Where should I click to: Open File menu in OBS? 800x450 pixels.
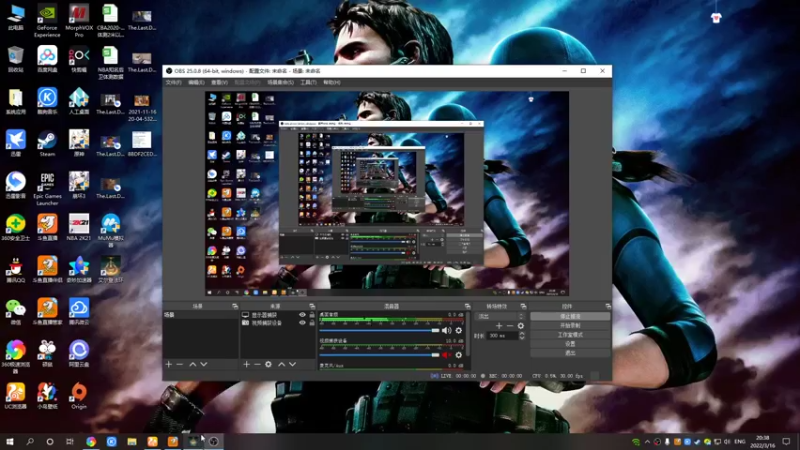[173, 82]
